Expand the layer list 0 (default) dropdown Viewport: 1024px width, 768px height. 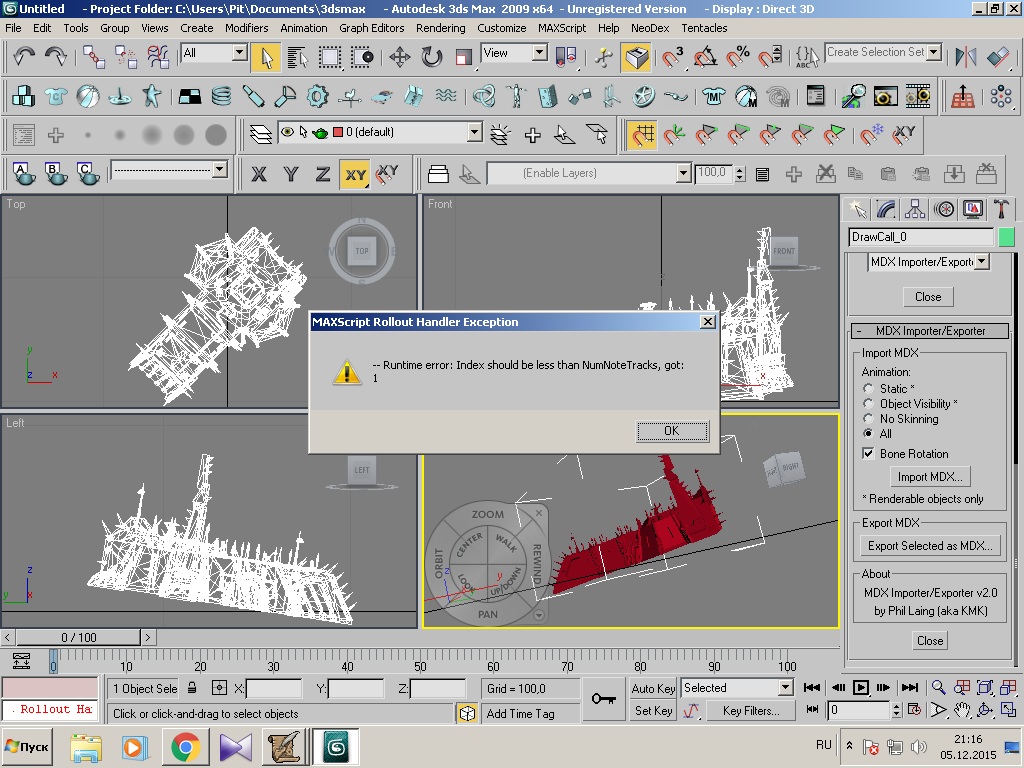[x=475, y=132]
